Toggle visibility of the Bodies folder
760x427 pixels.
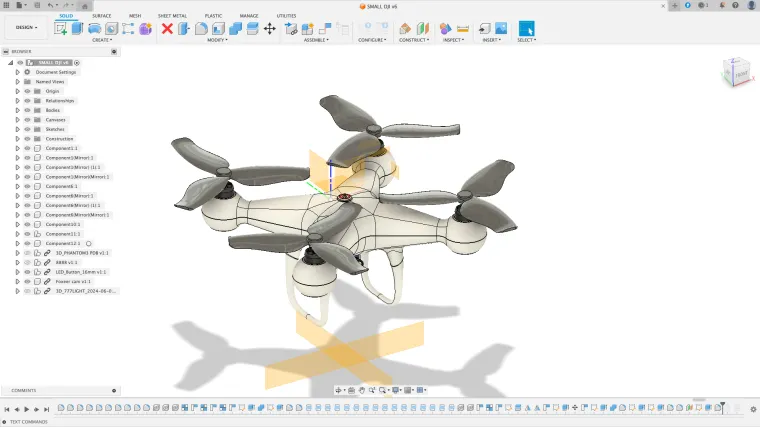click(x=27, y=110)
